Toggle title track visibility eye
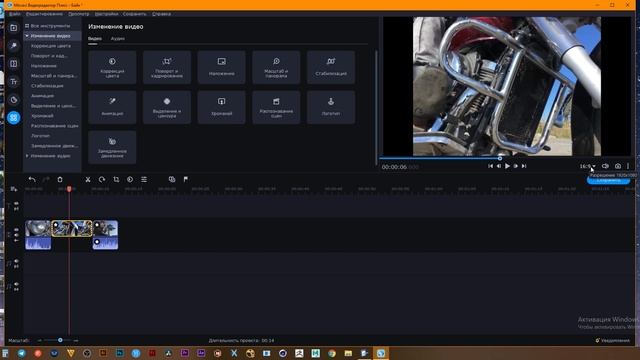The height and width of the screenshot is (360, 640). click(x=16, y=203)
